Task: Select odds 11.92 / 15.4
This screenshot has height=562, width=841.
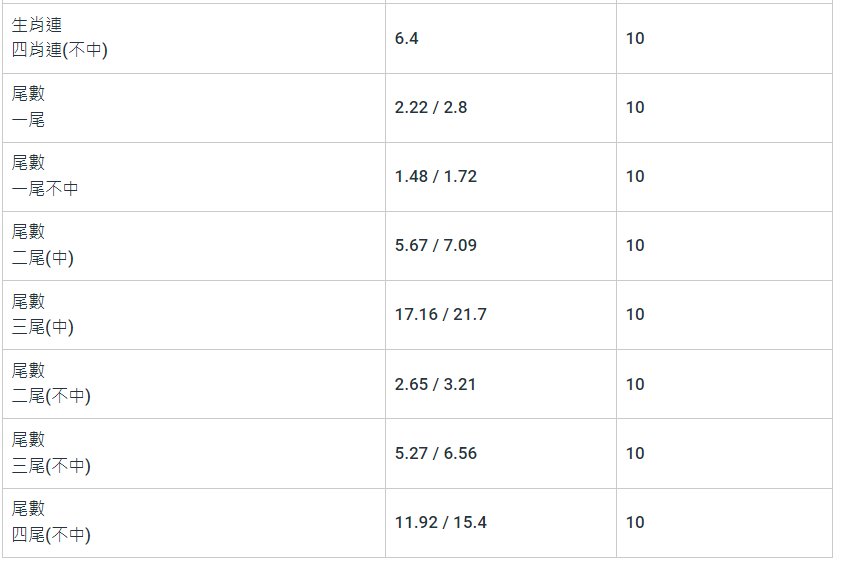Action: coord(441,522)
